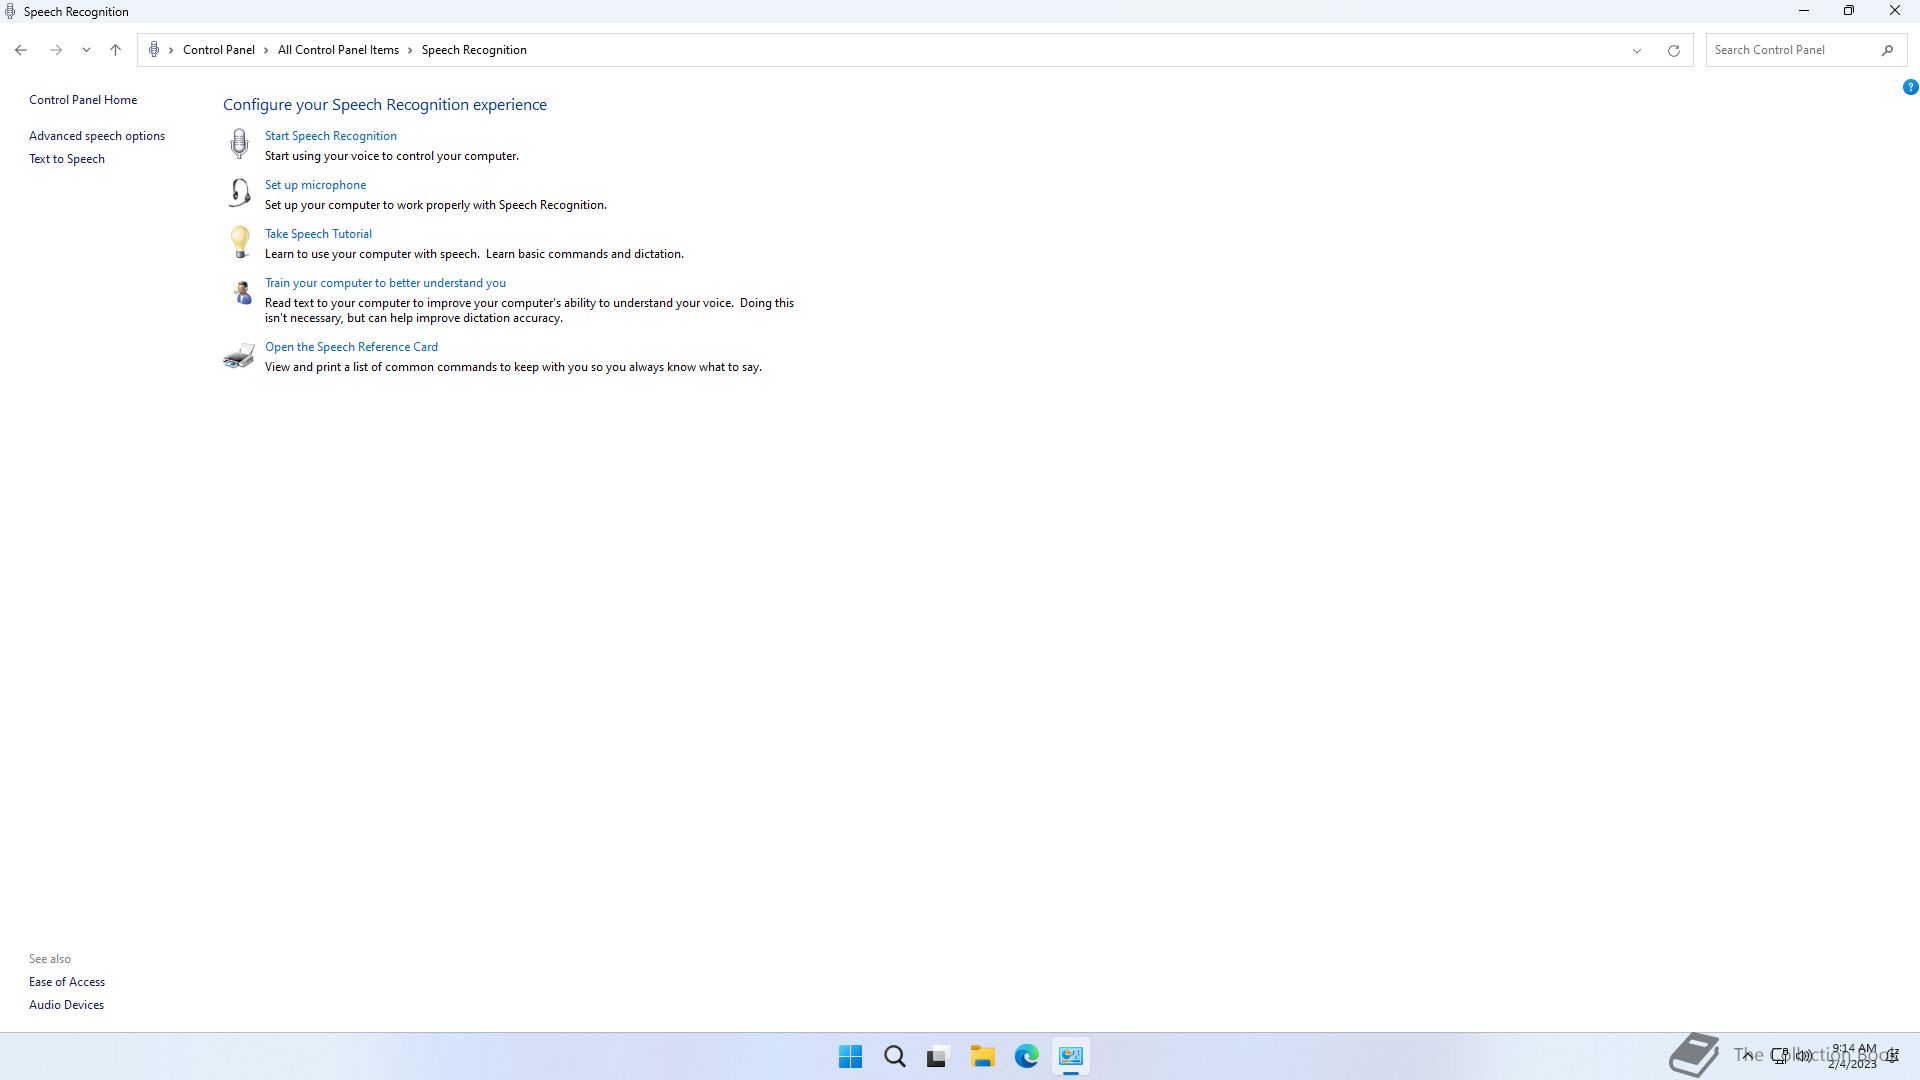Click the person icon beside the train-your-computer option

point(242,293)
